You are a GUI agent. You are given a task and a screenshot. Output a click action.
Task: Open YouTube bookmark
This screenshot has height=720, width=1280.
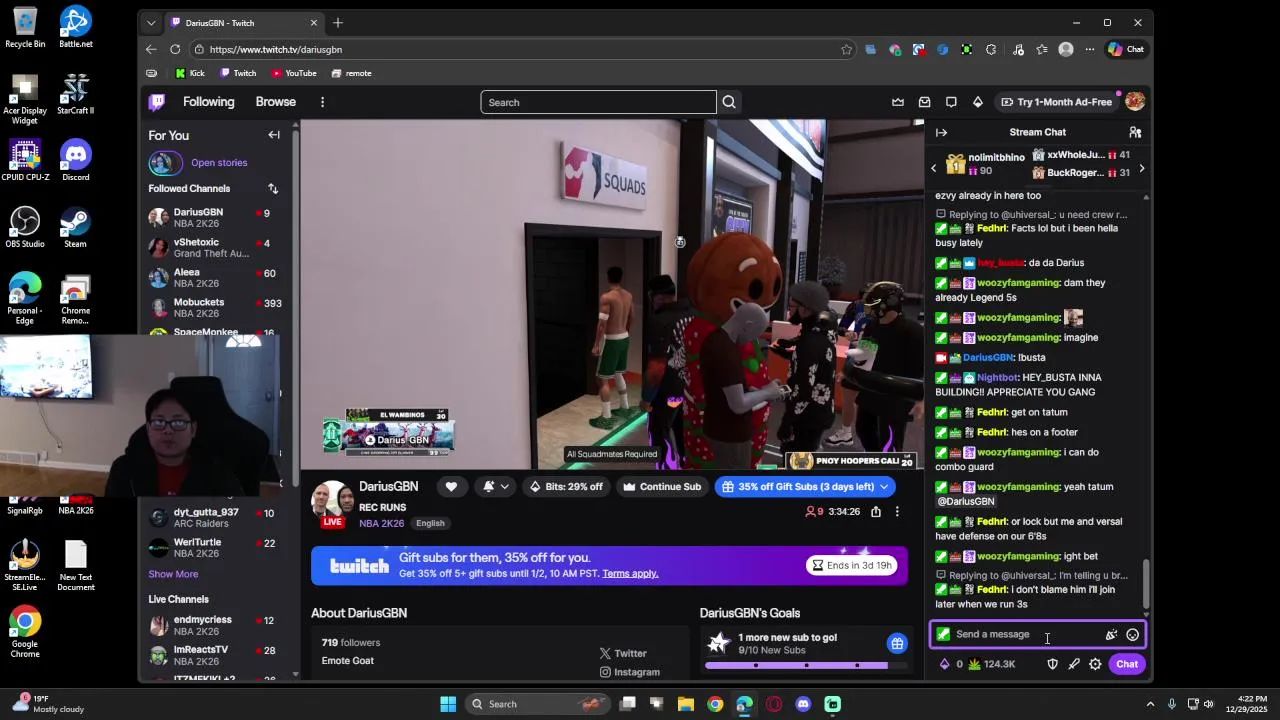(294, 73)
